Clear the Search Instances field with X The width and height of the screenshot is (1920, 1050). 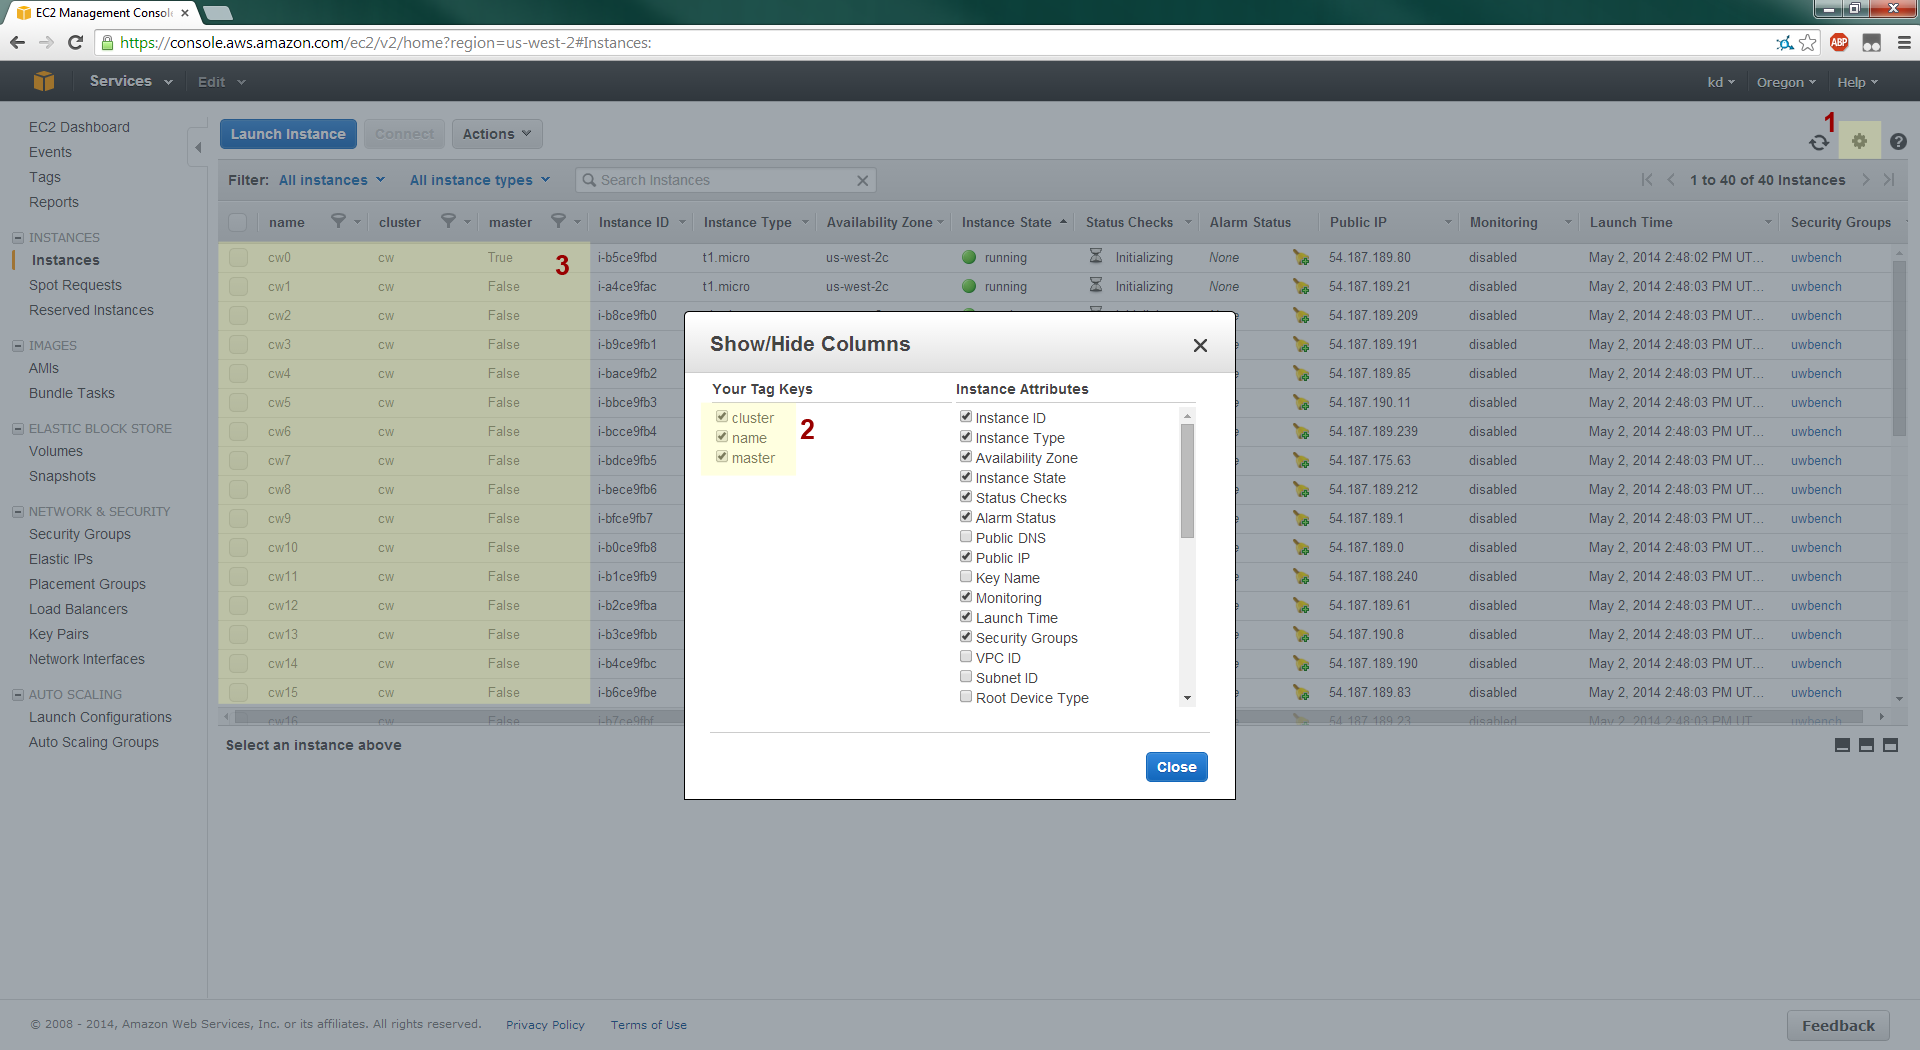(862, 180)
